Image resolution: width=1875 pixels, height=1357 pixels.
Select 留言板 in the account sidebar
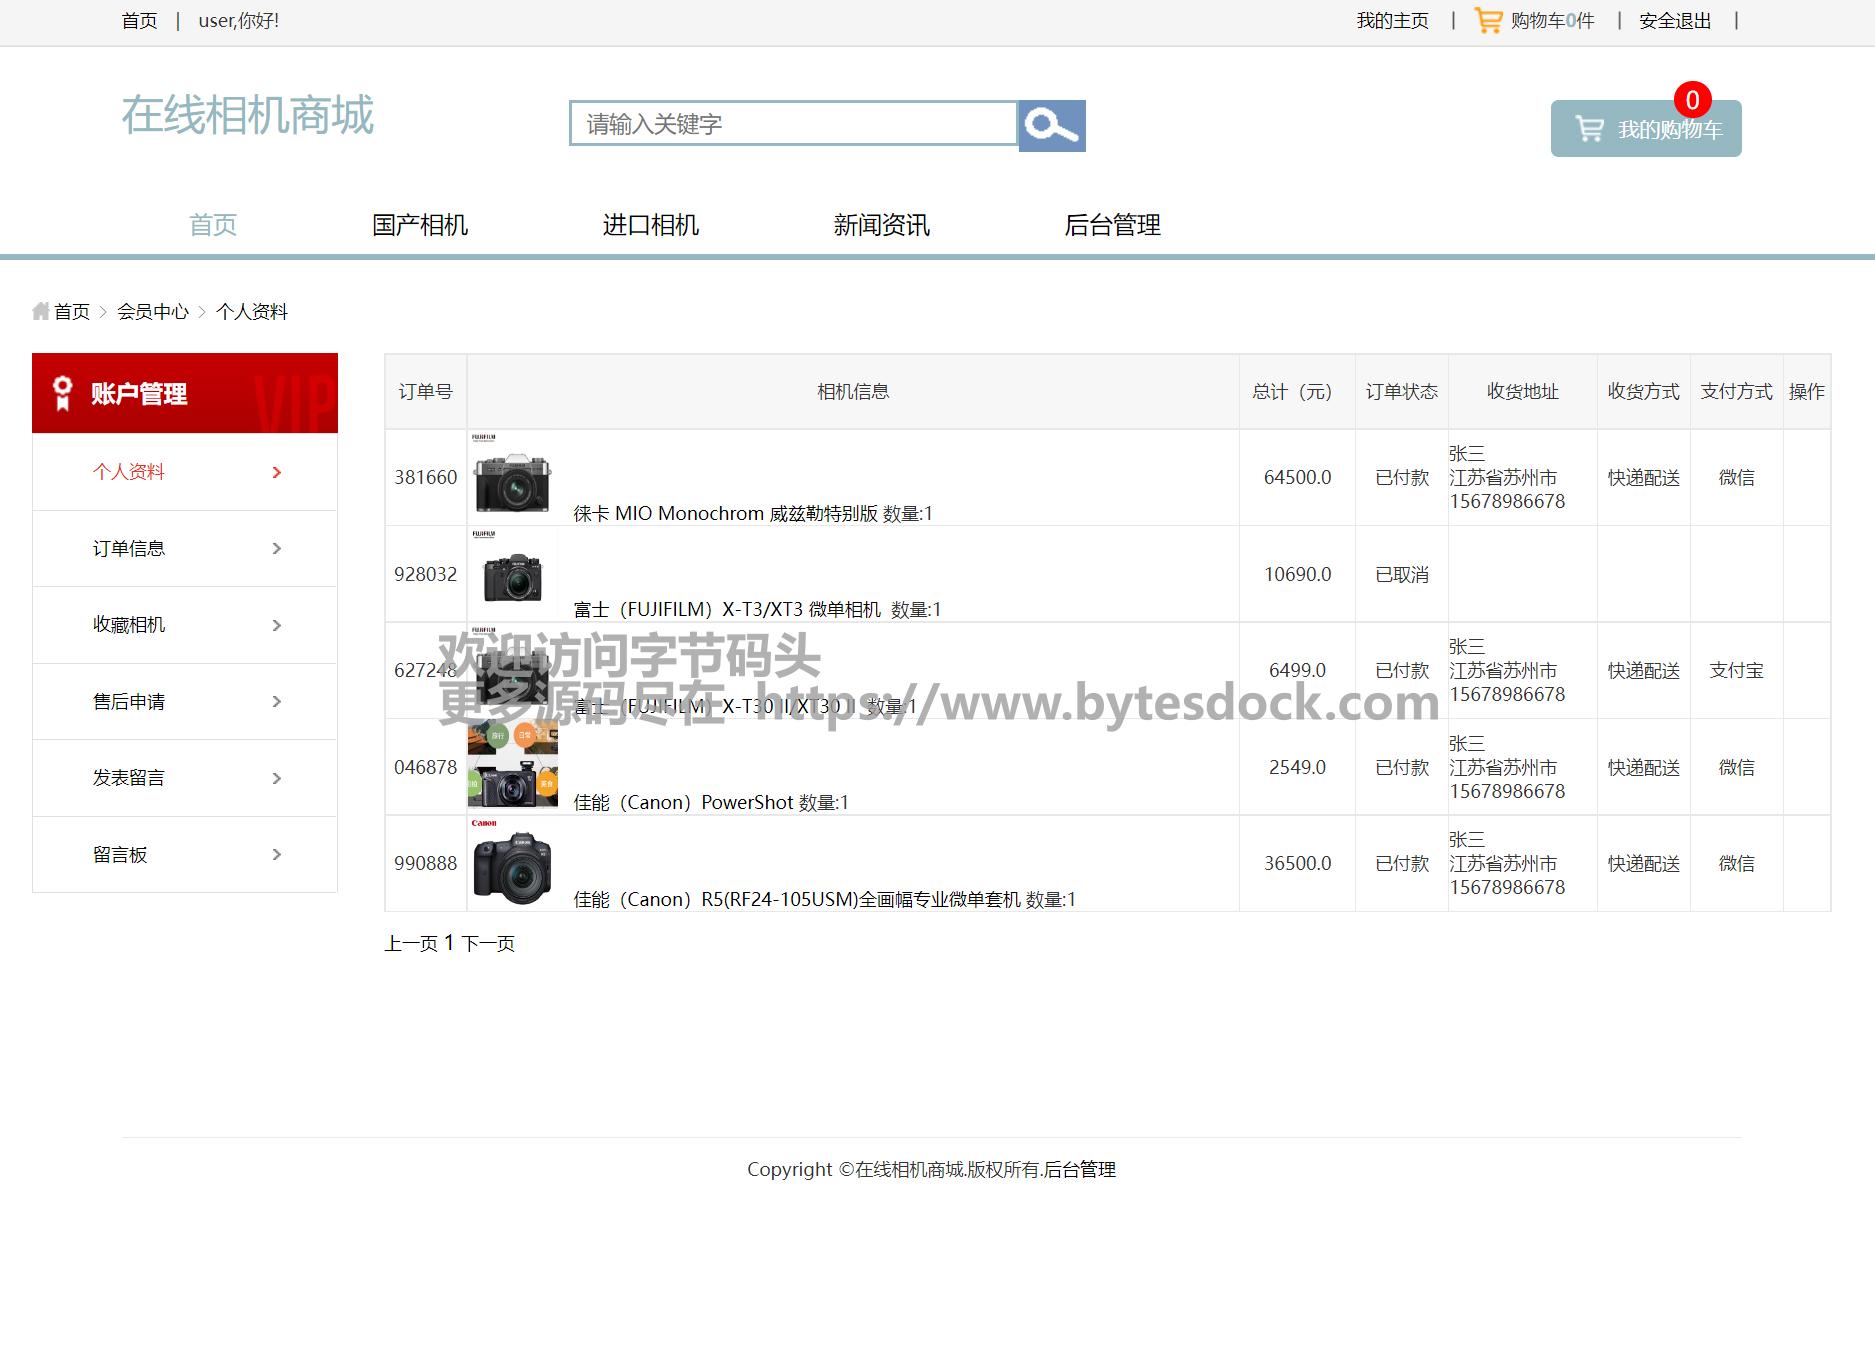tap(120, 855)
